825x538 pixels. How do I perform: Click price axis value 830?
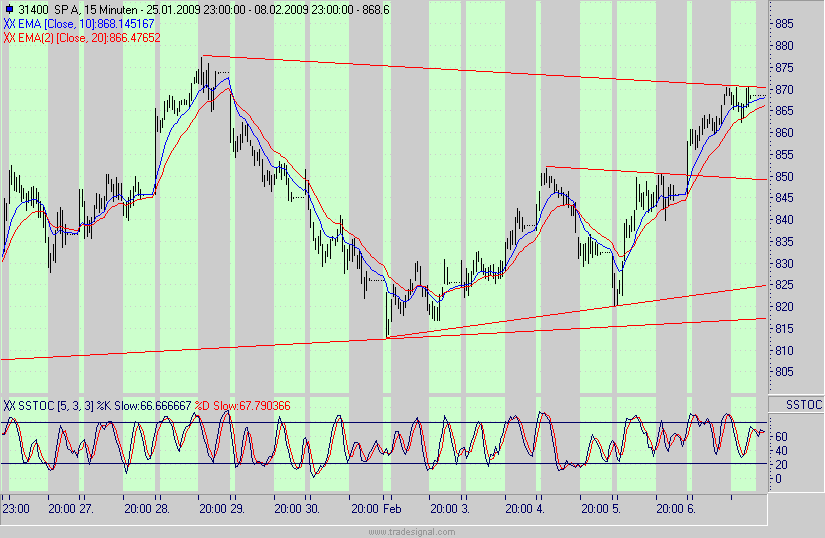[x=784, y=263]
